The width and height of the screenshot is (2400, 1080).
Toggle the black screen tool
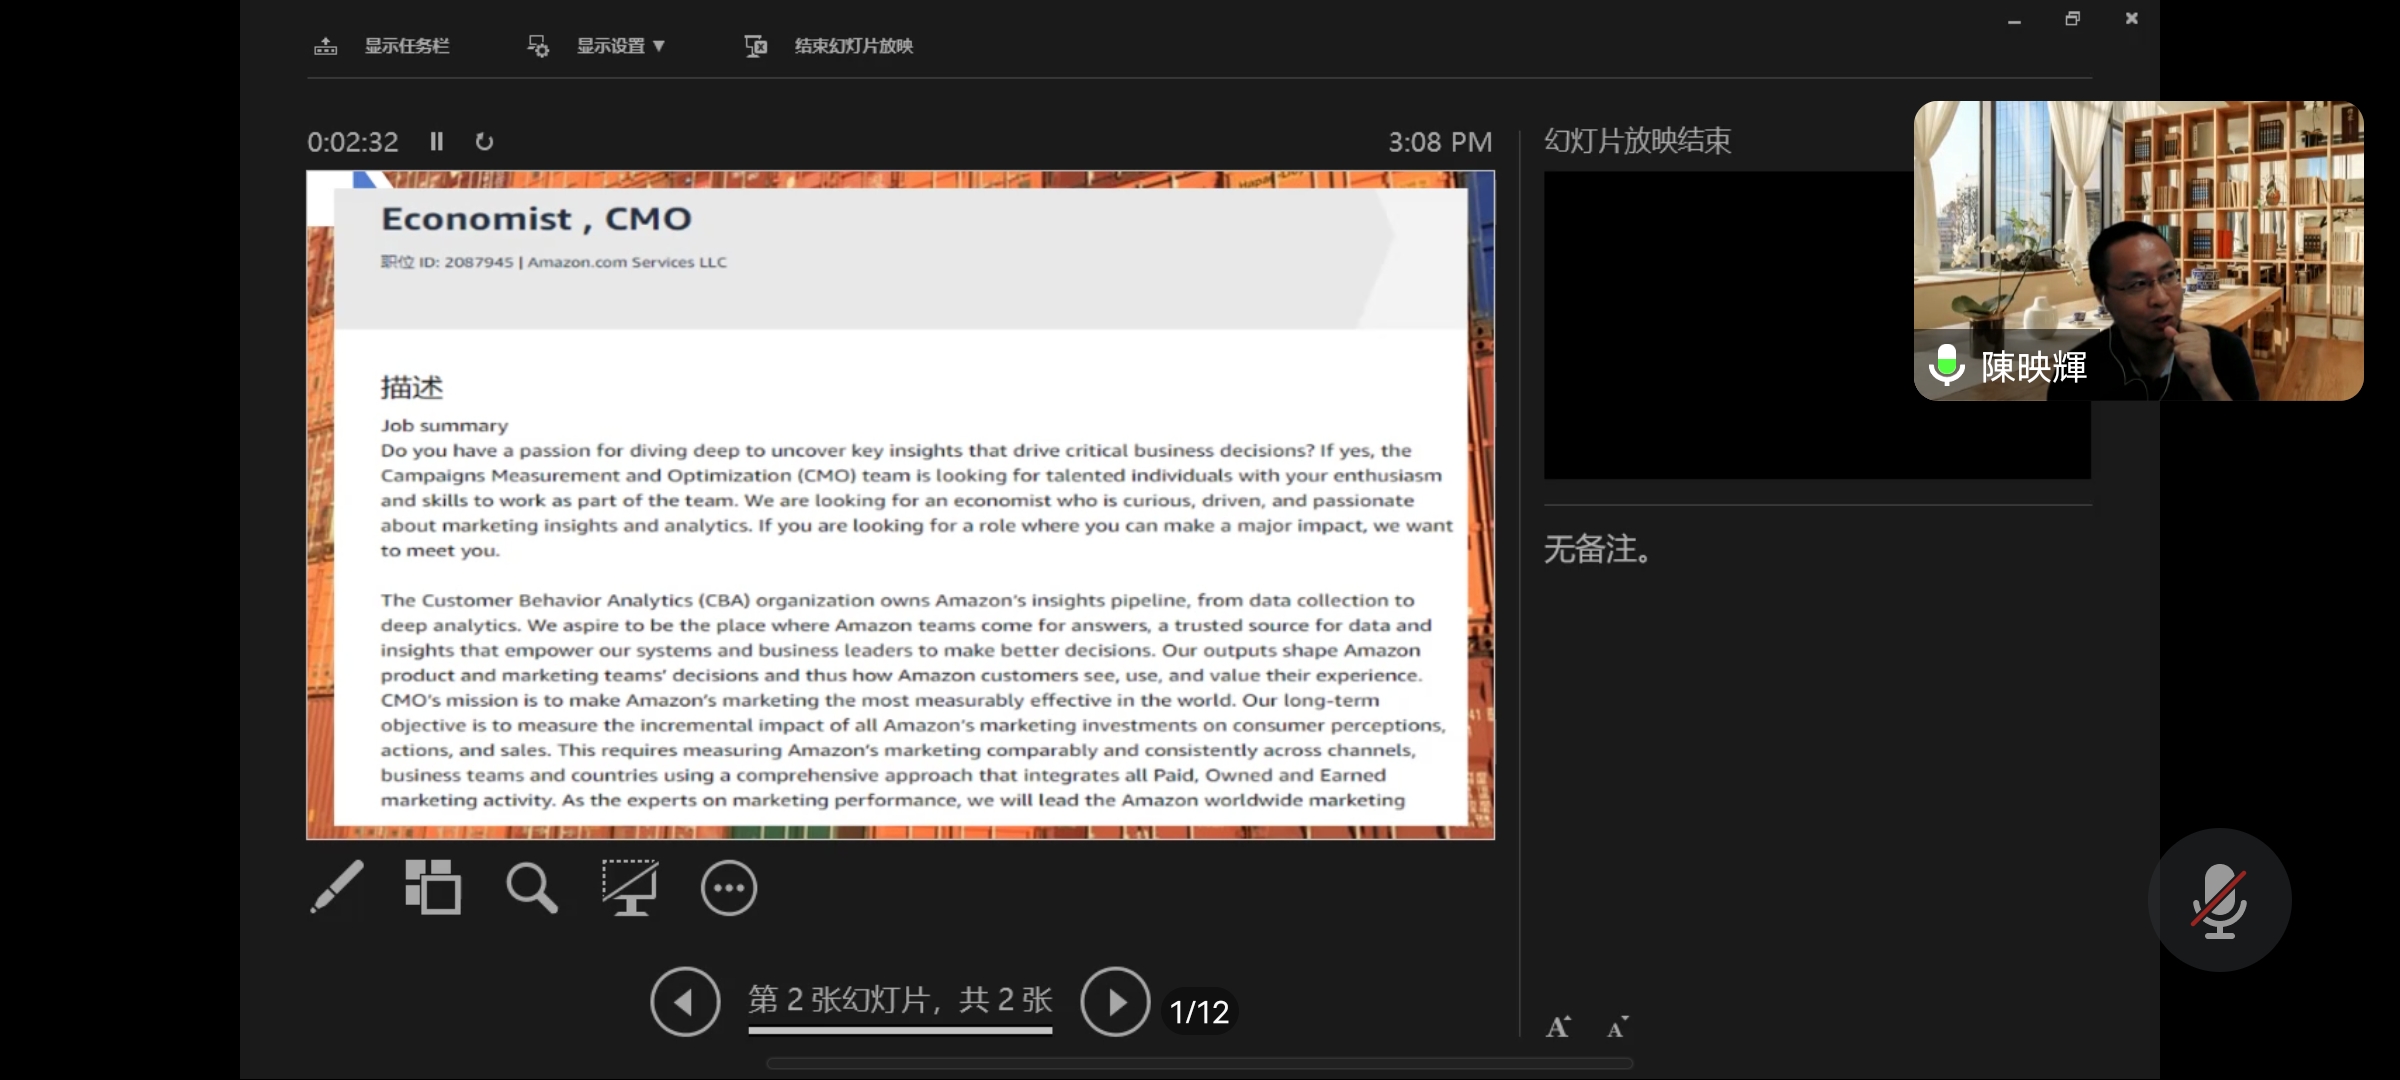point(630,888)
